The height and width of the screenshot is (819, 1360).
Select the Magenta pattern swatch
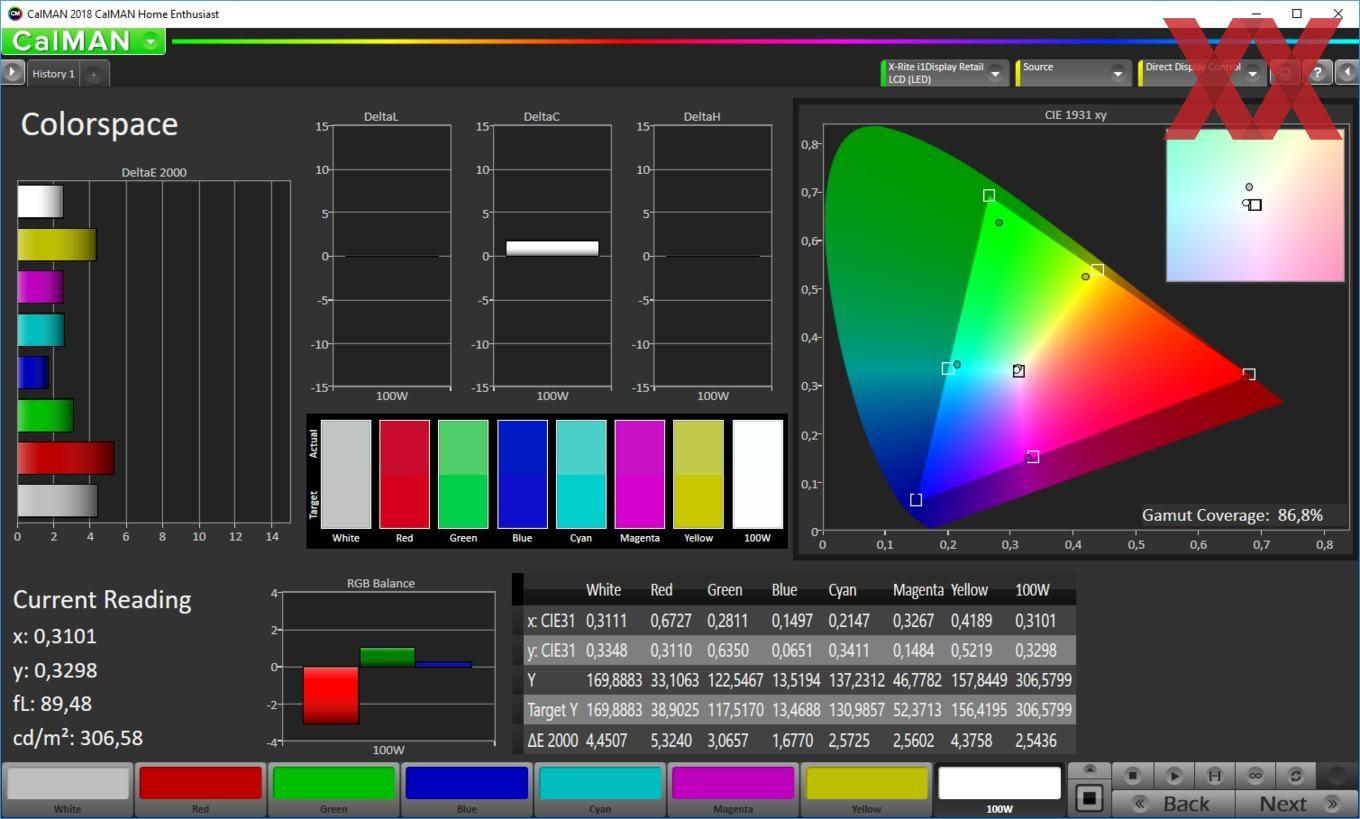(733, 790)
